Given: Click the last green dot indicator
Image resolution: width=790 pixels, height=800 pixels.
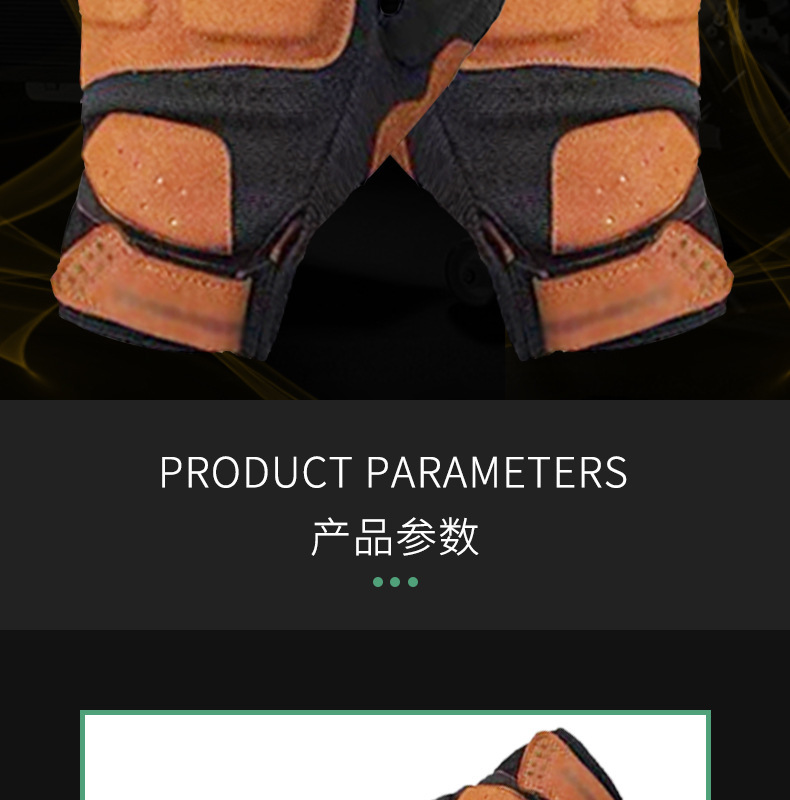Looking at the screenshot, I should tap(413, 582).
